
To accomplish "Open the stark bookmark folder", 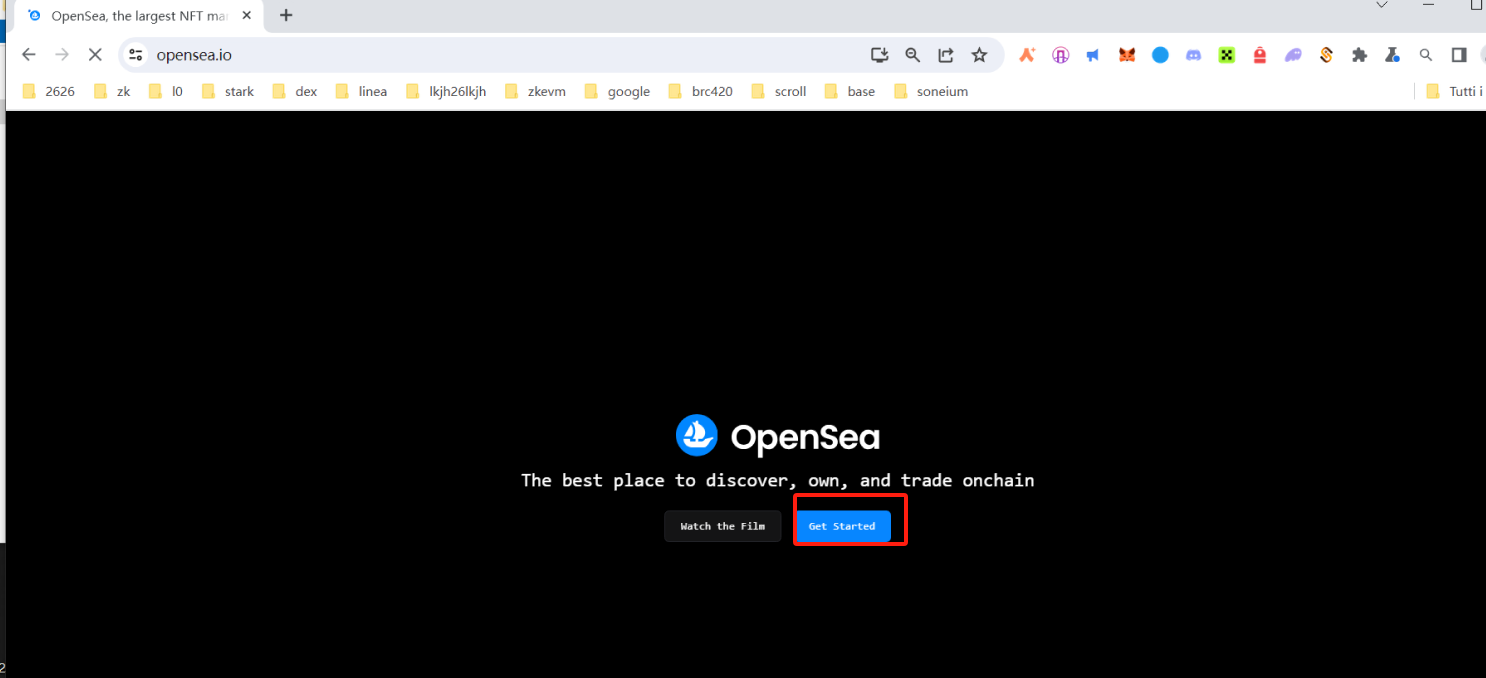I will pos(228,91).
